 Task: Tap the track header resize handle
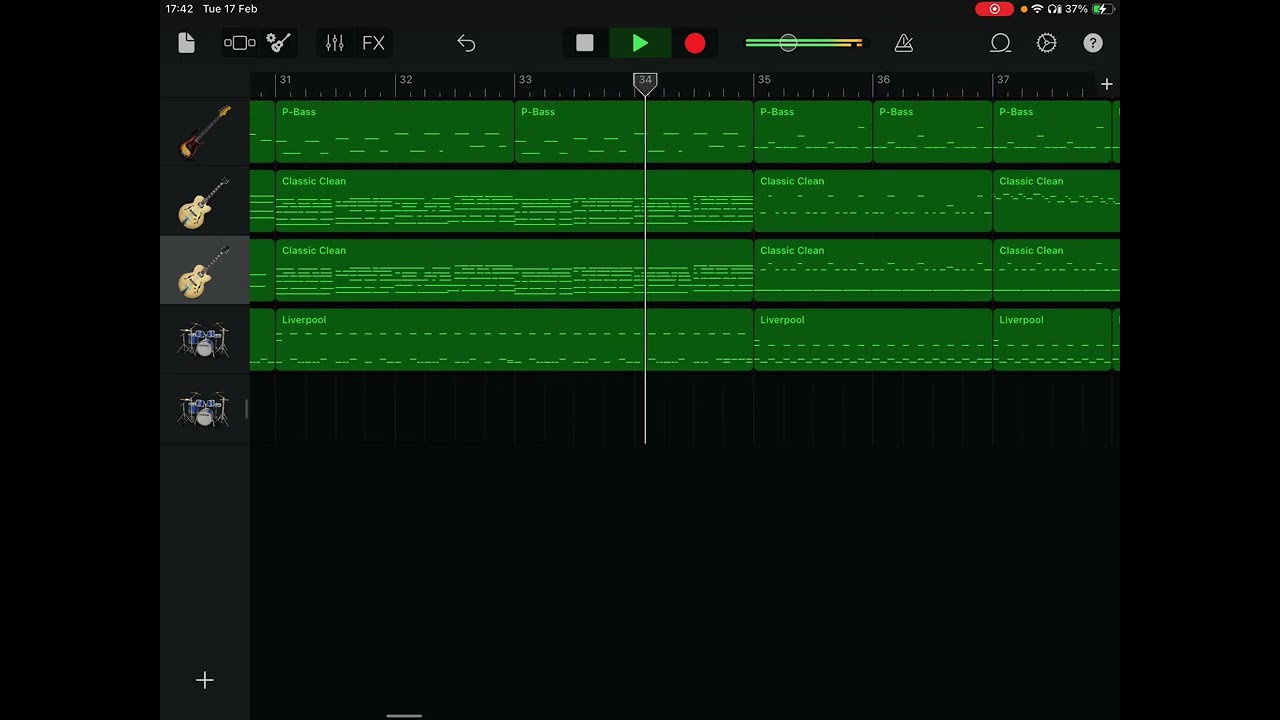coord(246,409)
